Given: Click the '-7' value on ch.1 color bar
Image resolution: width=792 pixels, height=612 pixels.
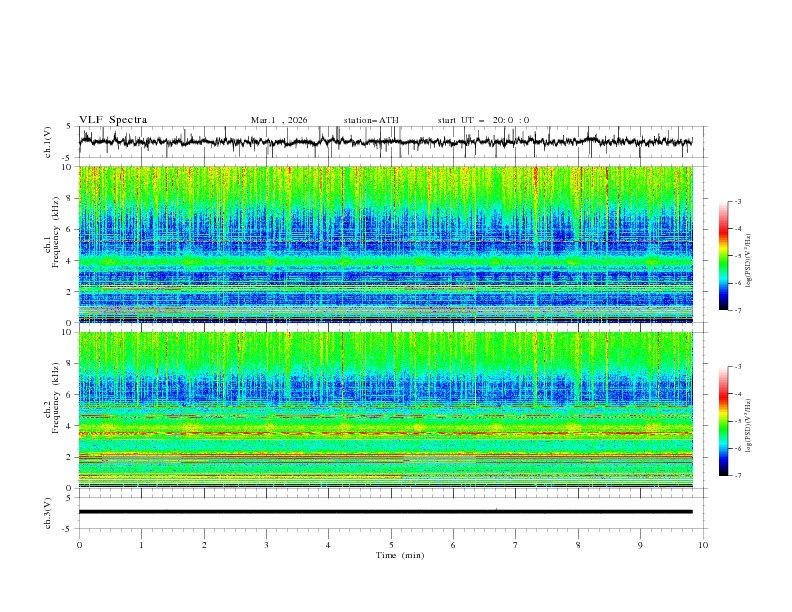Looking at the screenshot, I should [x=738, y=310].
